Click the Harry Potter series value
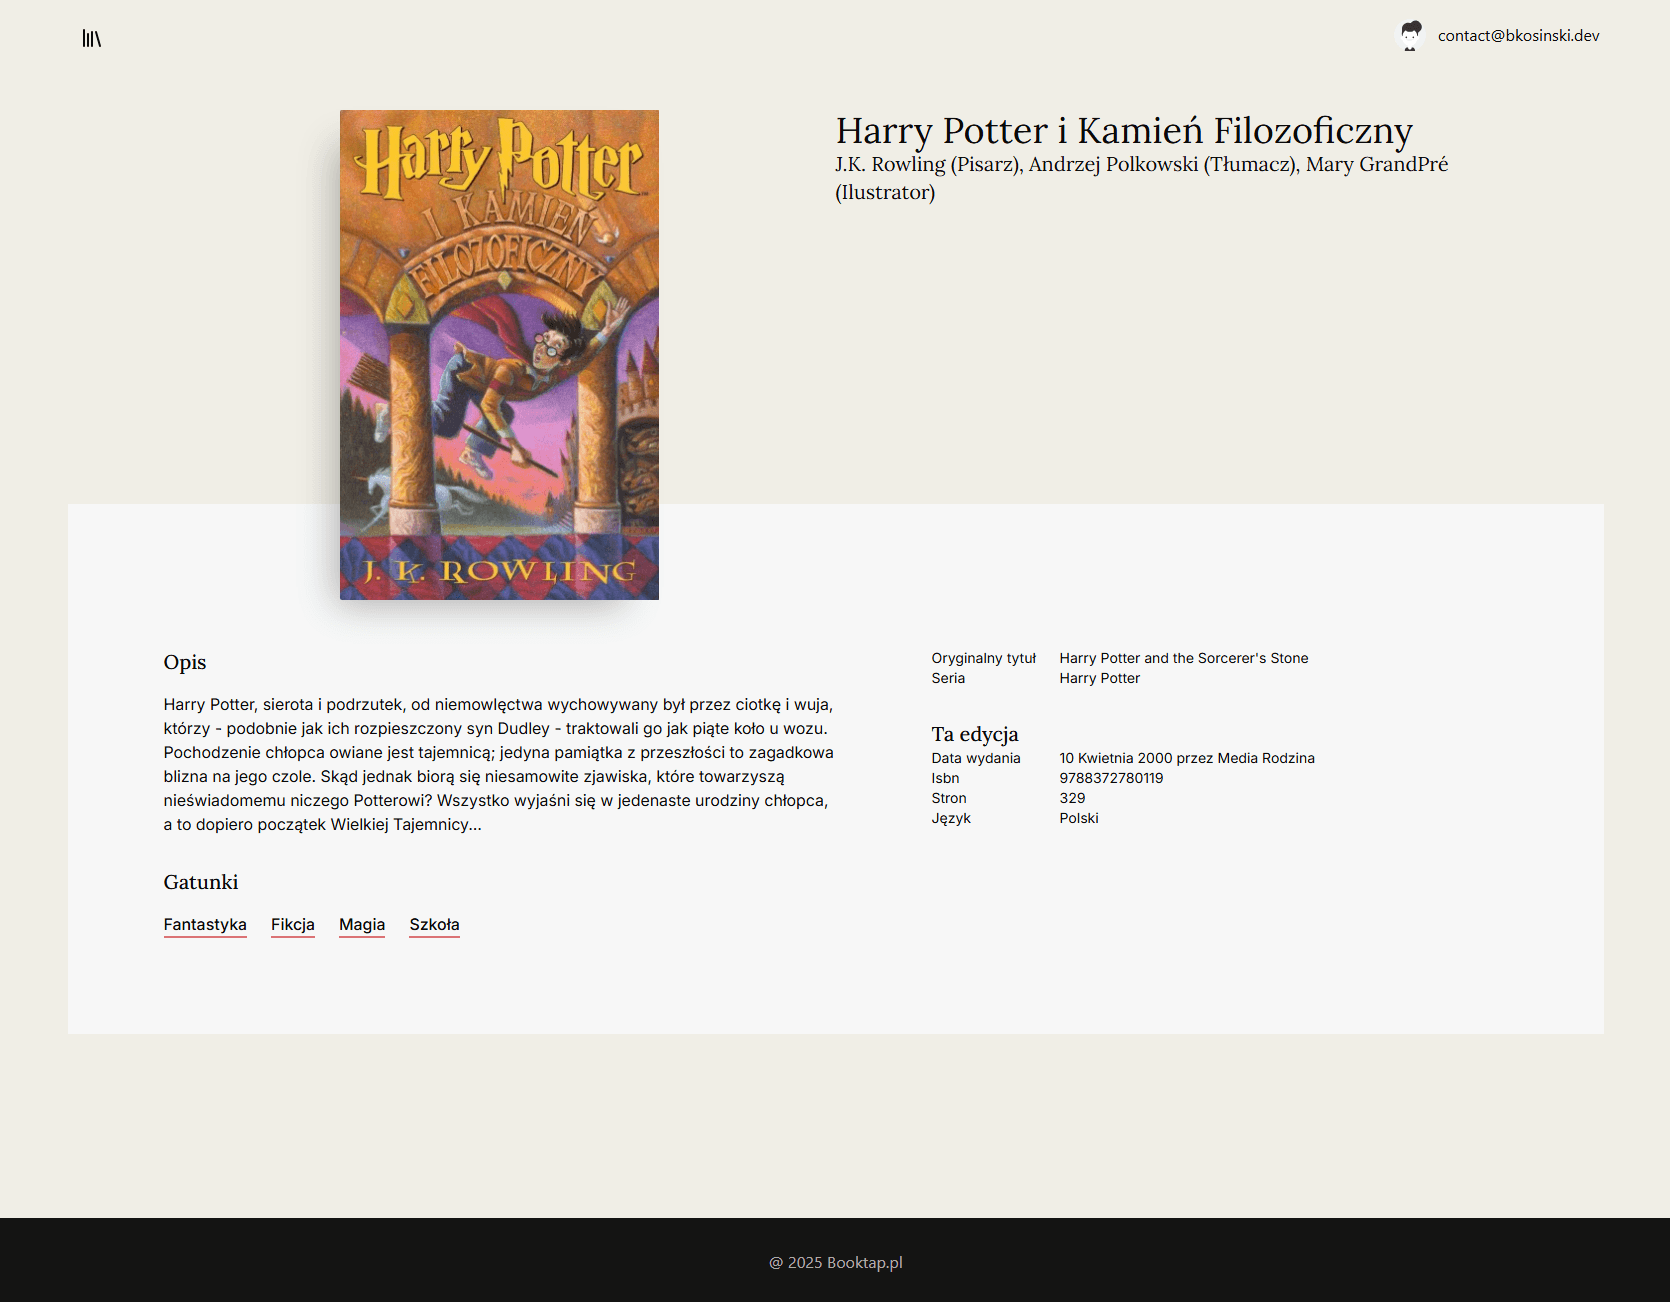The width and height of the screenshot is (1670, 1302). 1099,678
